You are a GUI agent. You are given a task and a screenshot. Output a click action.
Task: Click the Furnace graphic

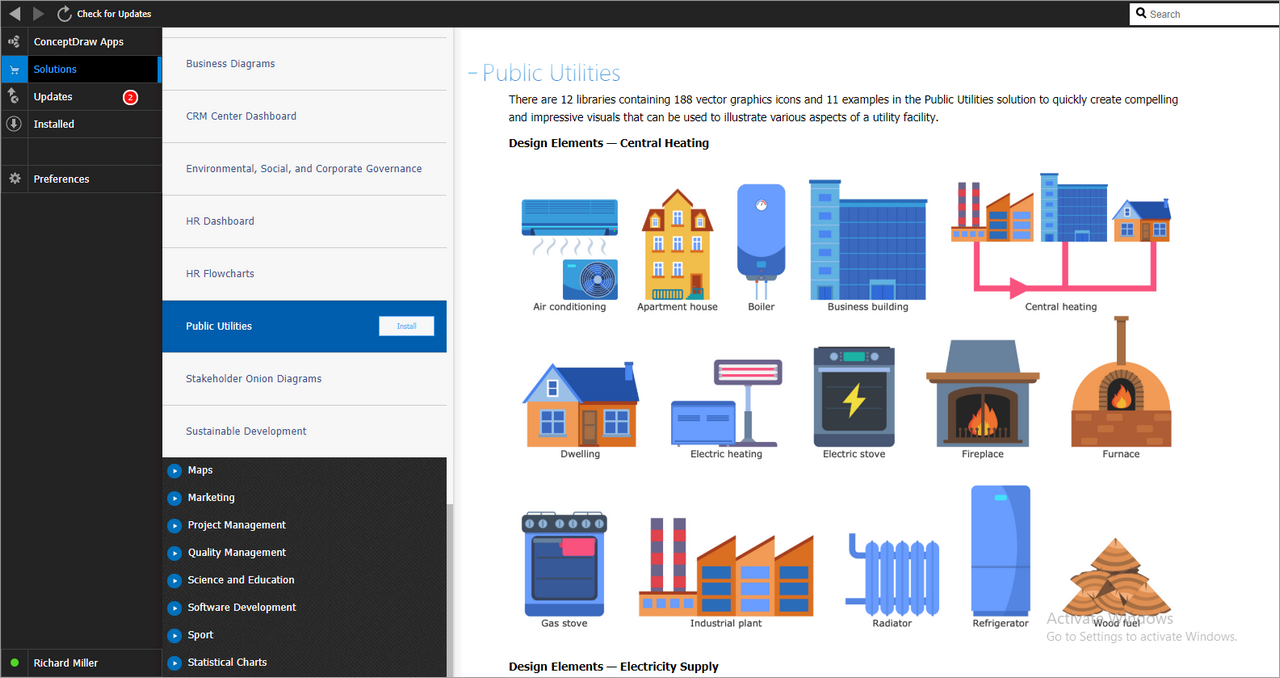[x=1121, y=382]
